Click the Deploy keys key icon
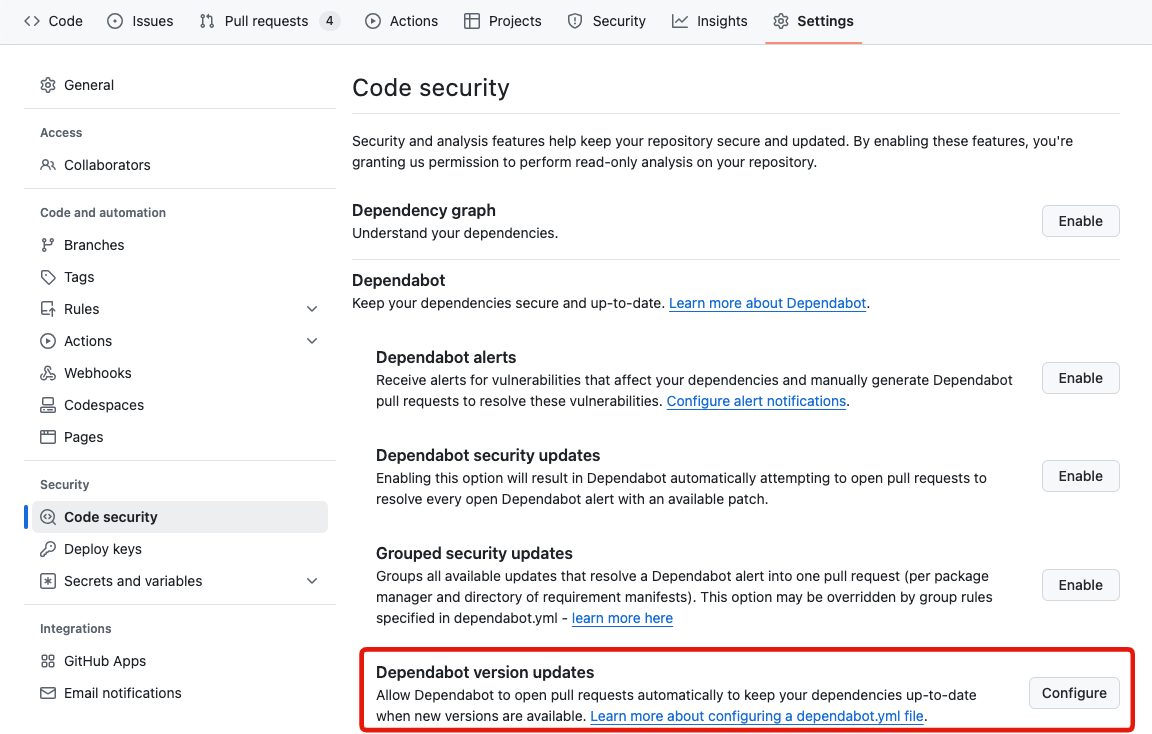The image size is (1152, 734). click(x=48, y=549)
